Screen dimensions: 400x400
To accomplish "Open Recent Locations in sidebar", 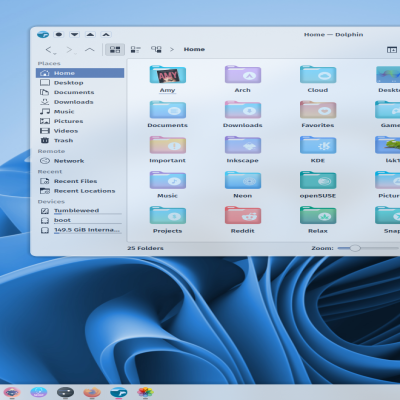I will pyautogui.click(x=80, y=191).
